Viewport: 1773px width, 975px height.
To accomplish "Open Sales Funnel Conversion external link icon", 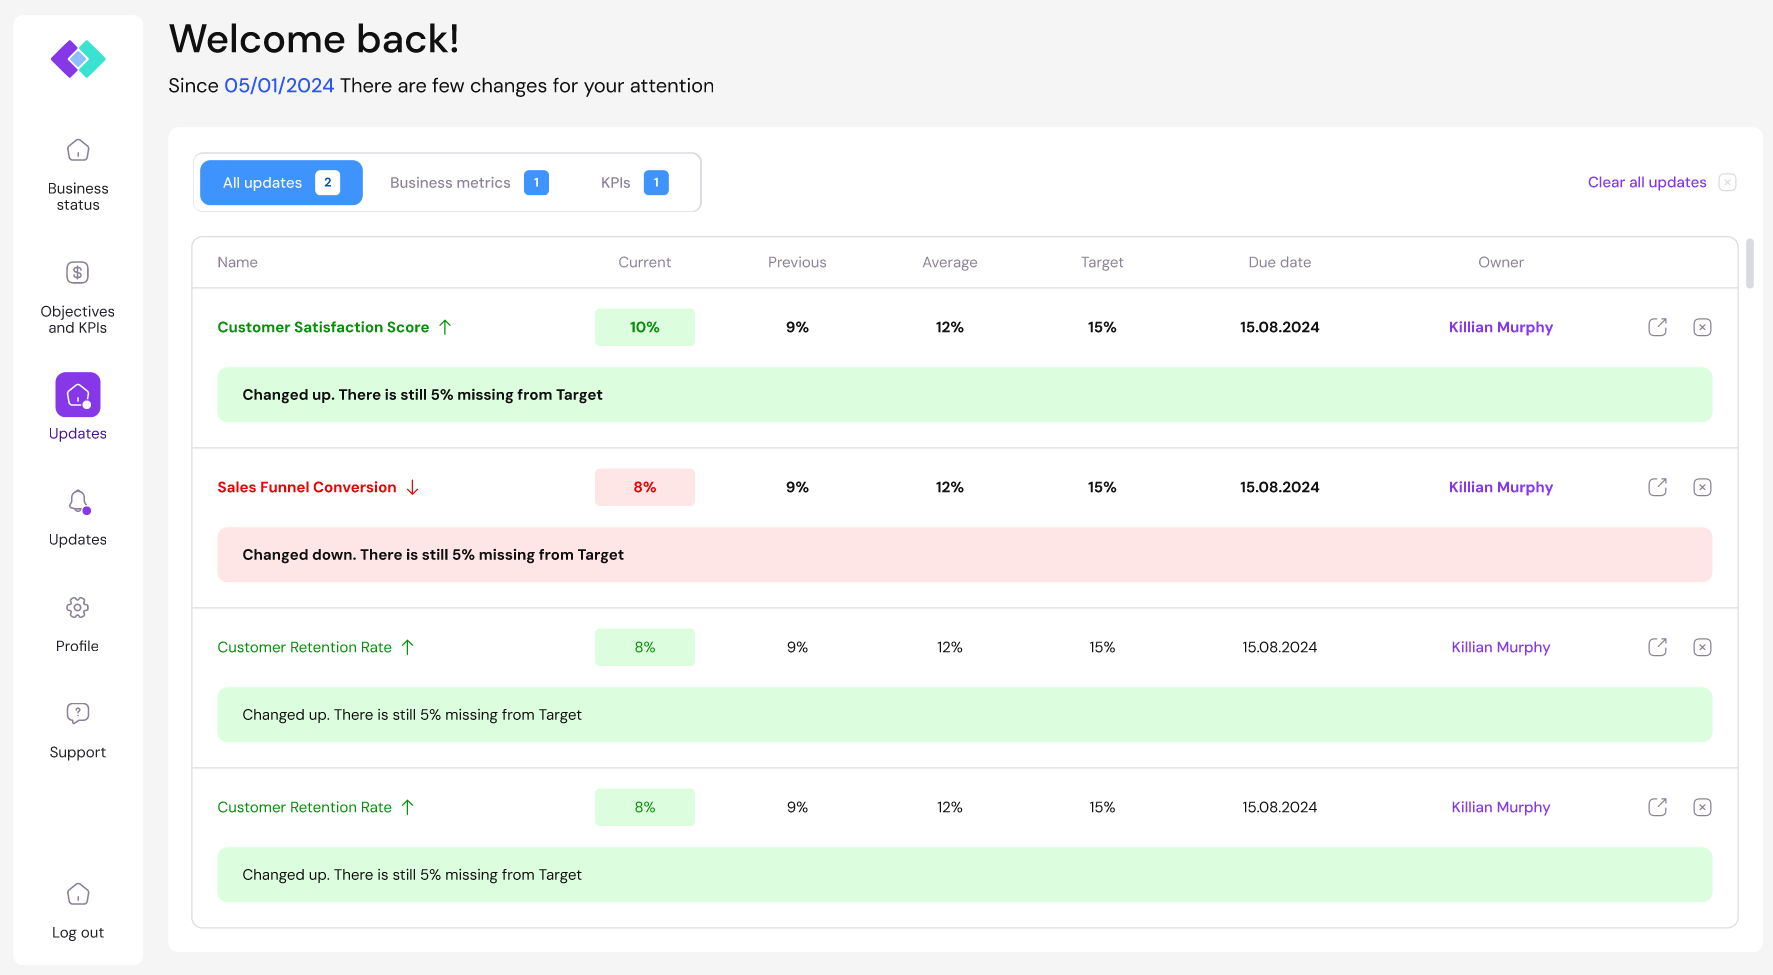I will point(1657,487).
